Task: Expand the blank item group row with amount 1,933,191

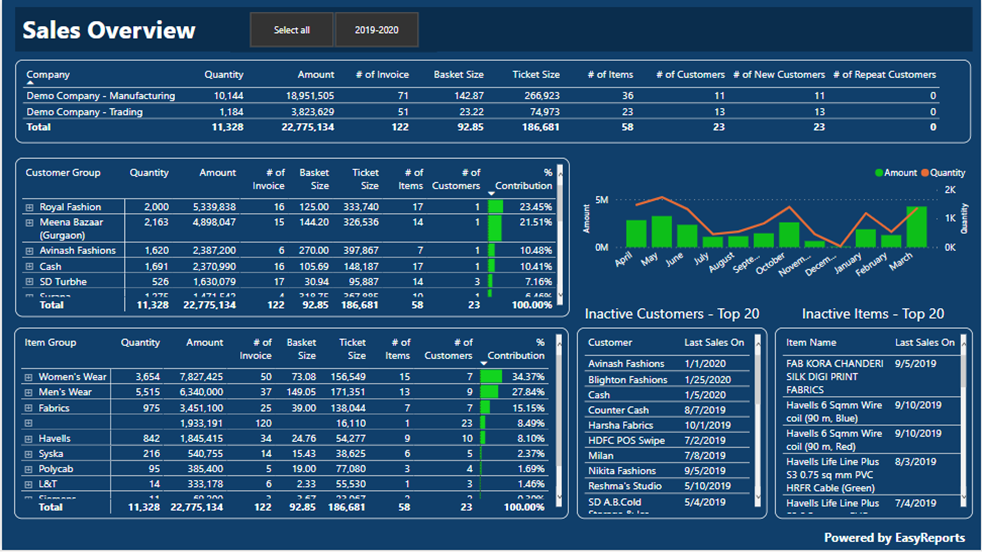Action: [x=28, y=423]
